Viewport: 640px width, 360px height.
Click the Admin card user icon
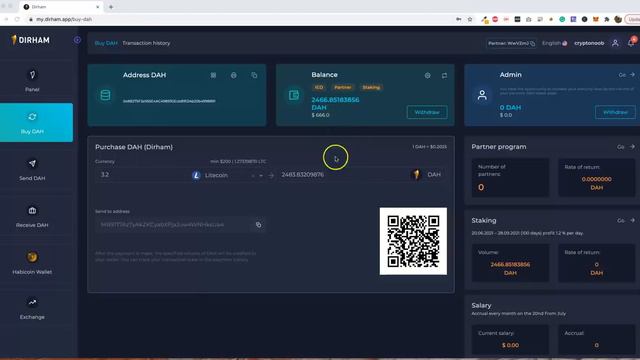(x=482, y=95)
